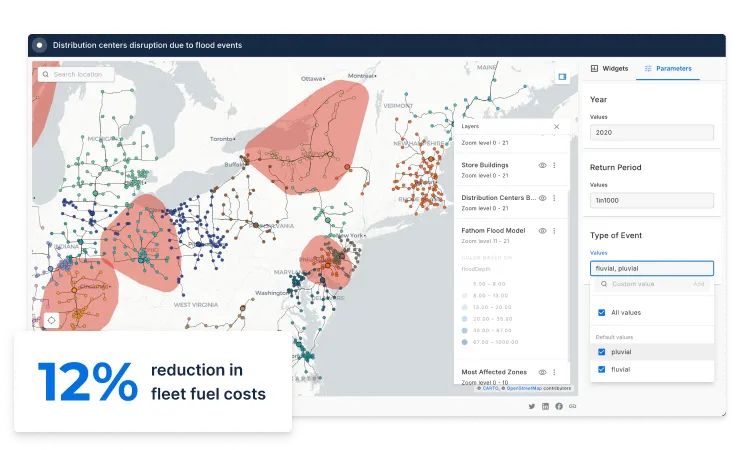Toggle the All values checkbox
The image size is (754, 450).
pyautogui.click(x=601, y=312)
